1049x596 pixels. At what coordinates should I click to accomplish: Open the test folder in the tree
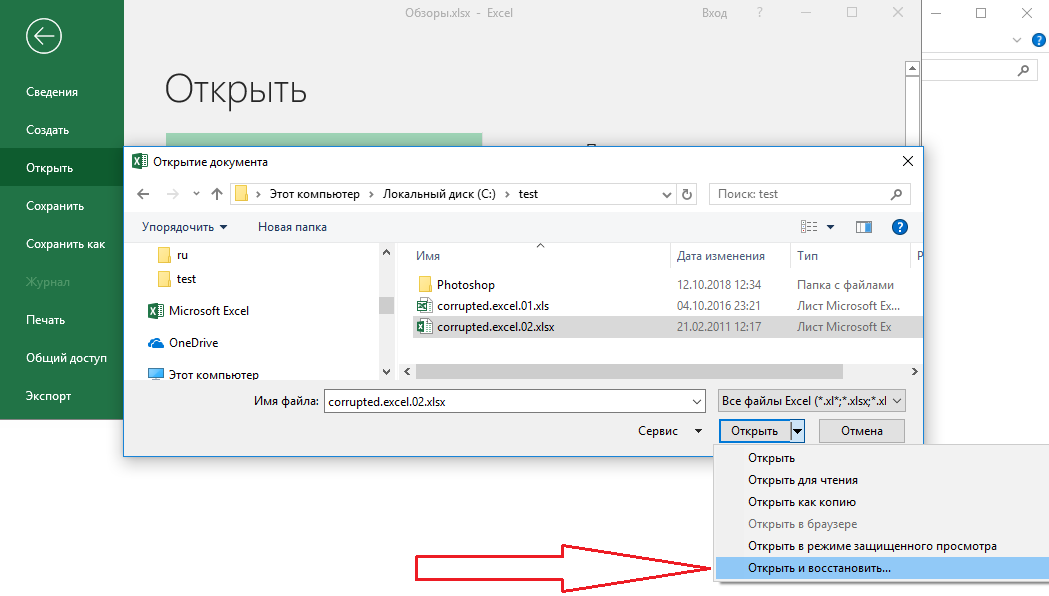point(177,279)
